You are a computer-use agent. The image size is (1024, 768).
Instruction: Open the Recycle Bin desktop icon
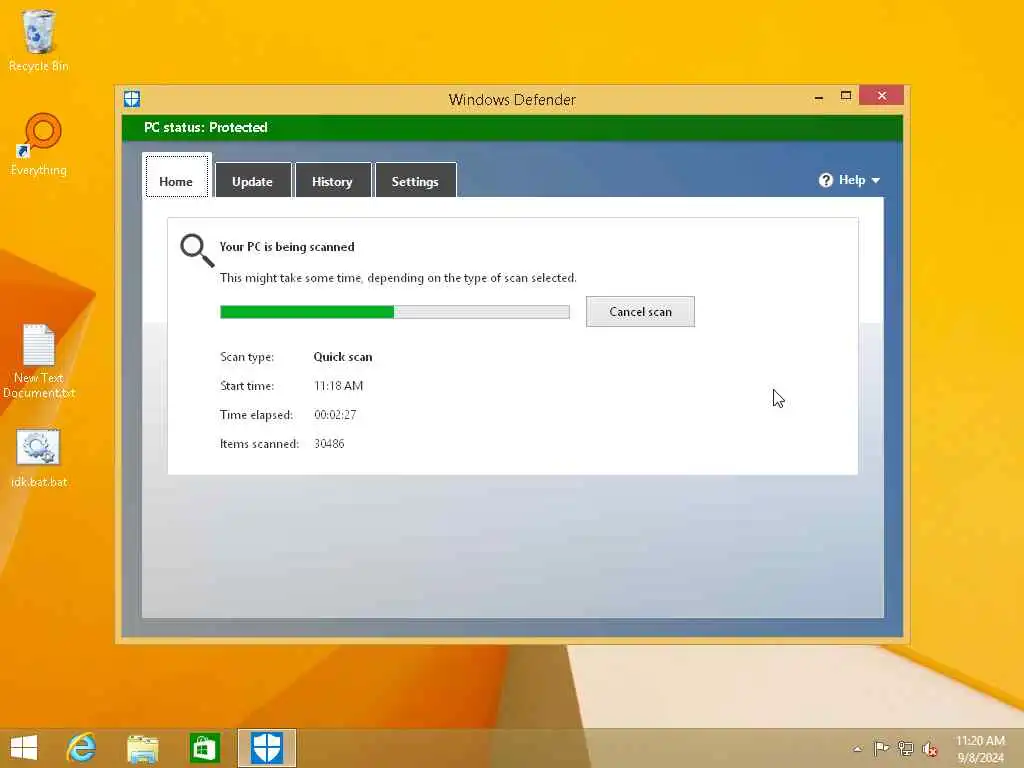[x=39, y=40]
